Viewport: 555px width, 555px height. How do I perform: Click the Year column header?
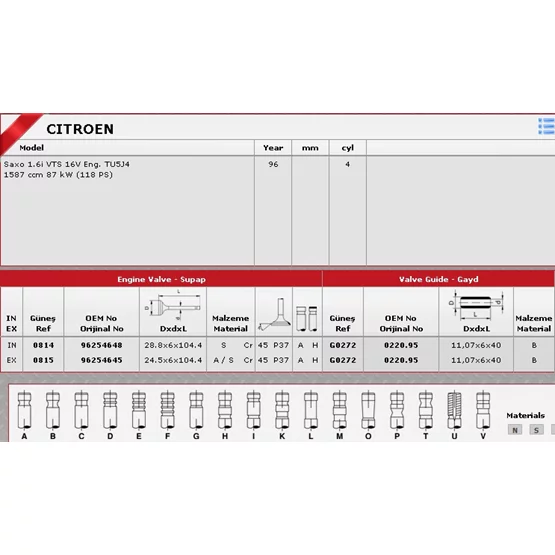[x=273, y=148]
